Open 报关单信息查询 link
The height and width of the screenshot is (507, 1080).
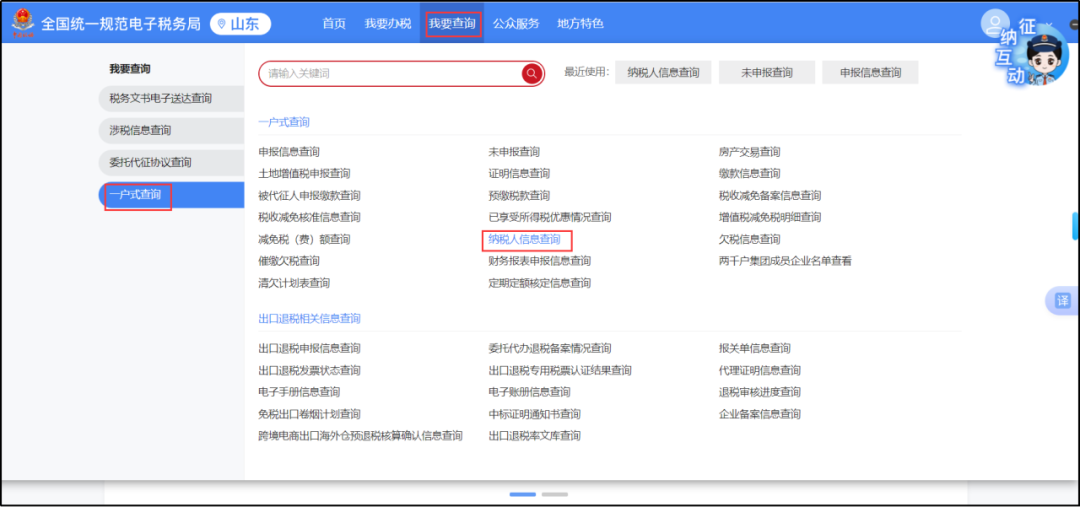(754, 349)
